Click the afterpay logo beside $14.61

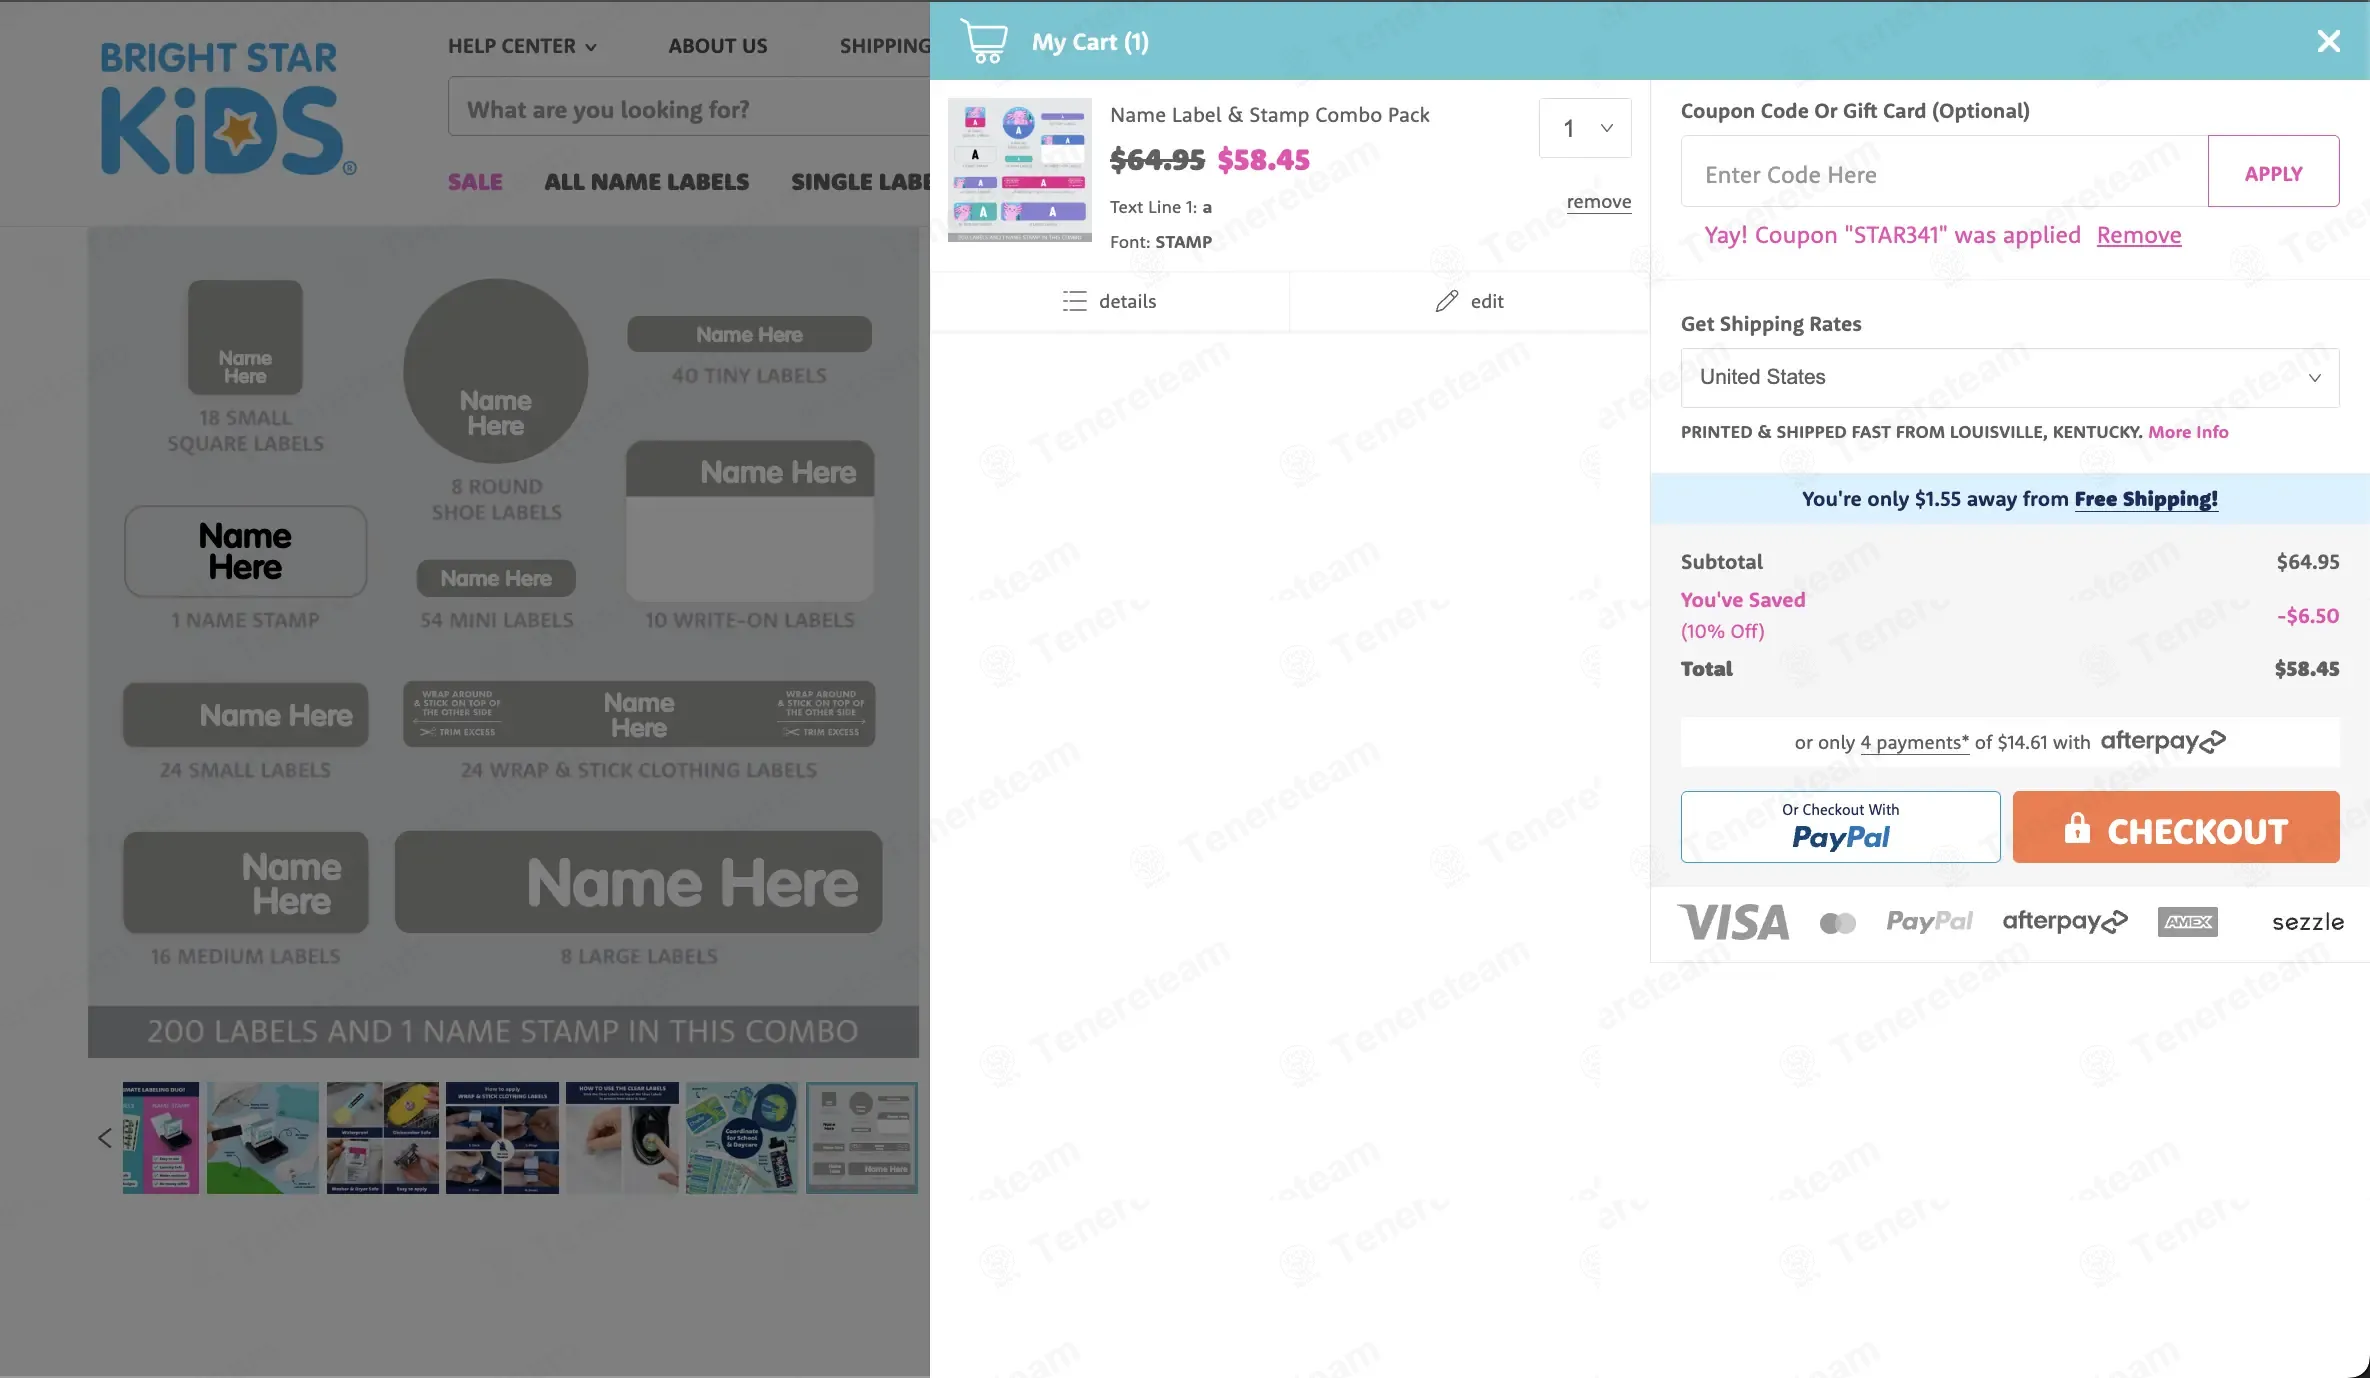(x=2162, y=741)
